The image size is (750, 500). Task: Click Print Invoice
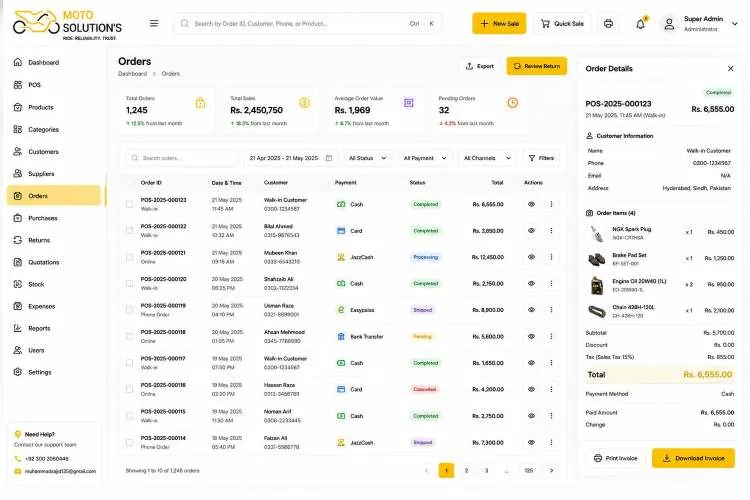pyautogui.click(x=616, y=458)
